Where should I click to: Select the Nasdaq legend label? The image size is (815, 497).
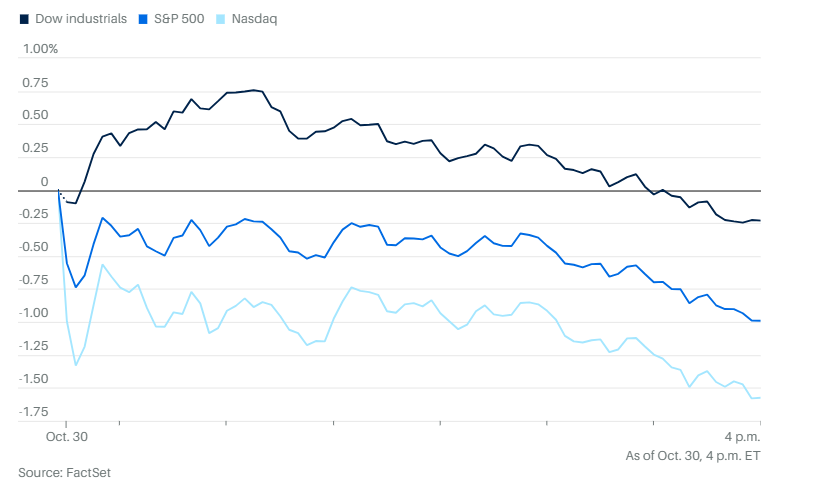[254, 19]
